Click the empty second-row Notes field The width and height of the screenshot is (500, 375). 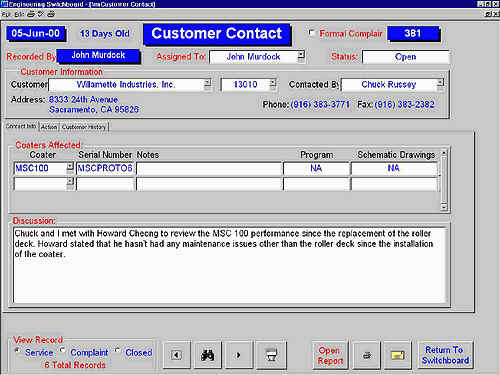point(209,184)
